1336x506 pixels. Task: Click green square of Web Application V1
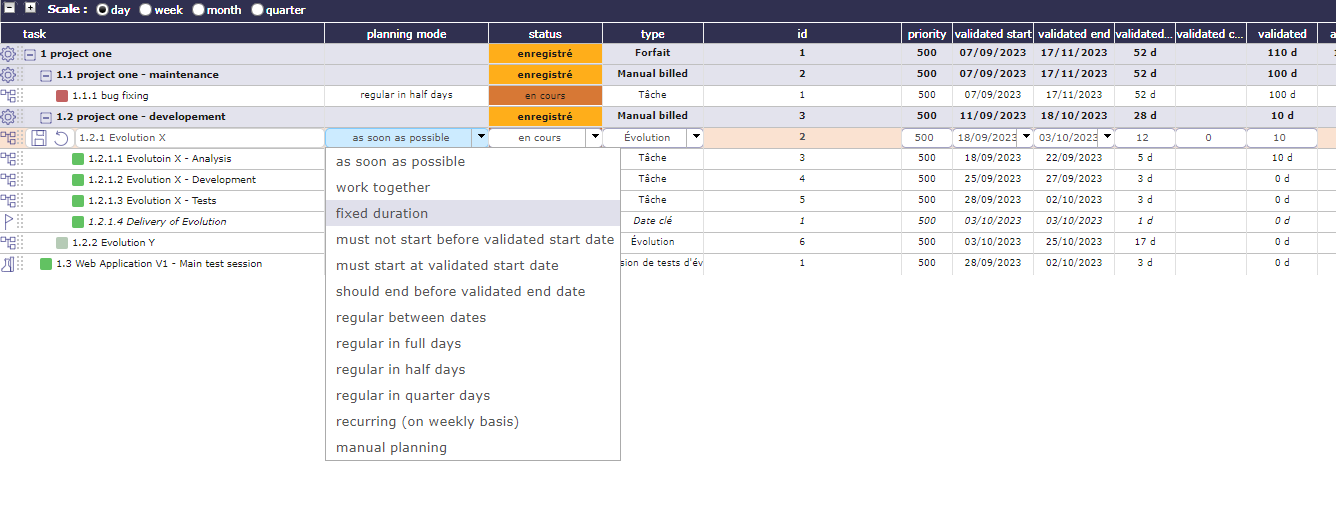pos(46,264)
